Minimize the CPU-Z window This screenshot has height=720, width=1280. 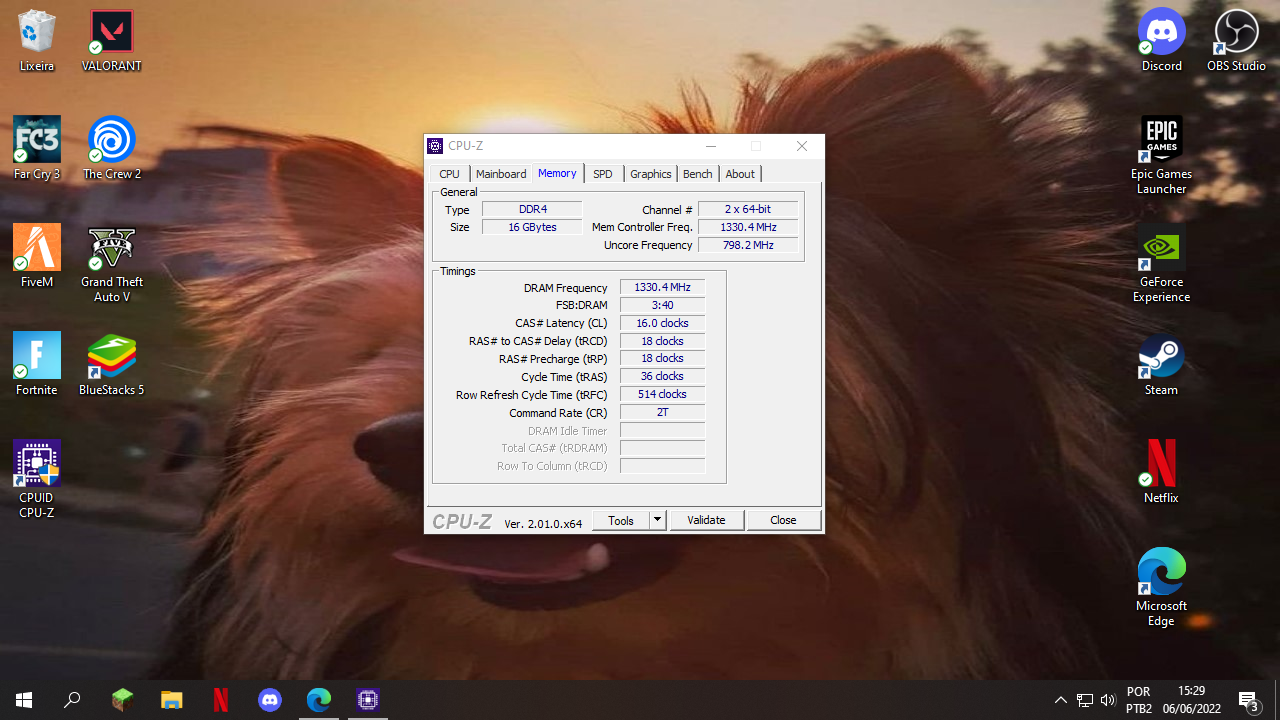(710, 146)
